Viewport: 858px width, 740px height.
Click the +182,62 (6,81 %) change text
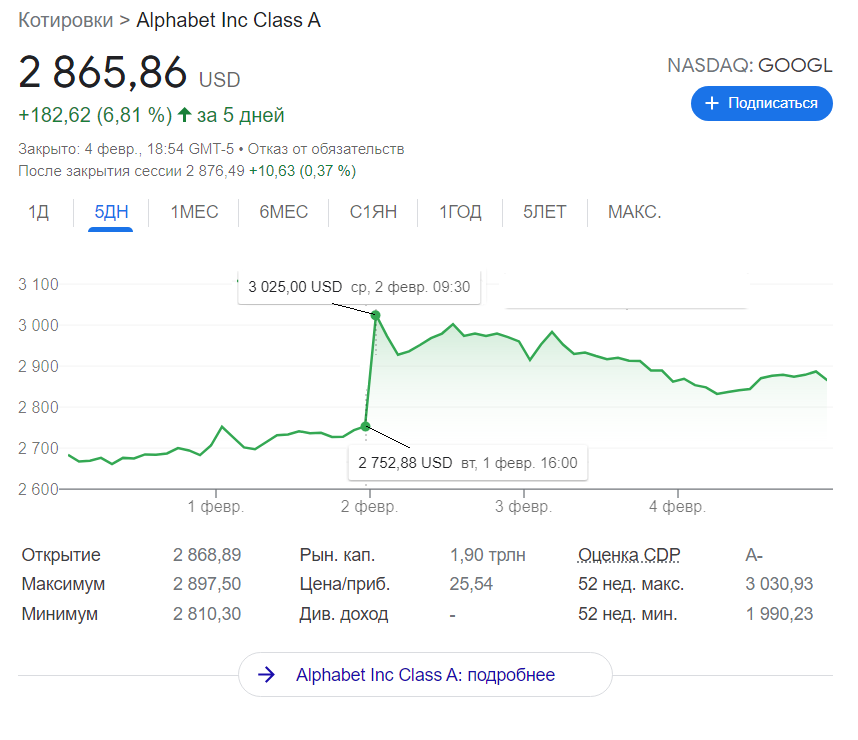[95, 115]
